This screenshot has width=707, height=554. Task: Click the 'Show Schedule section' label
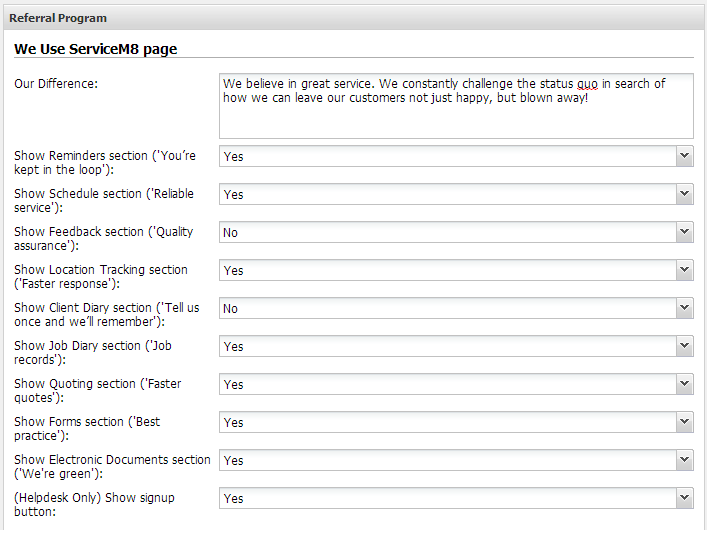(x=104, y=201)
